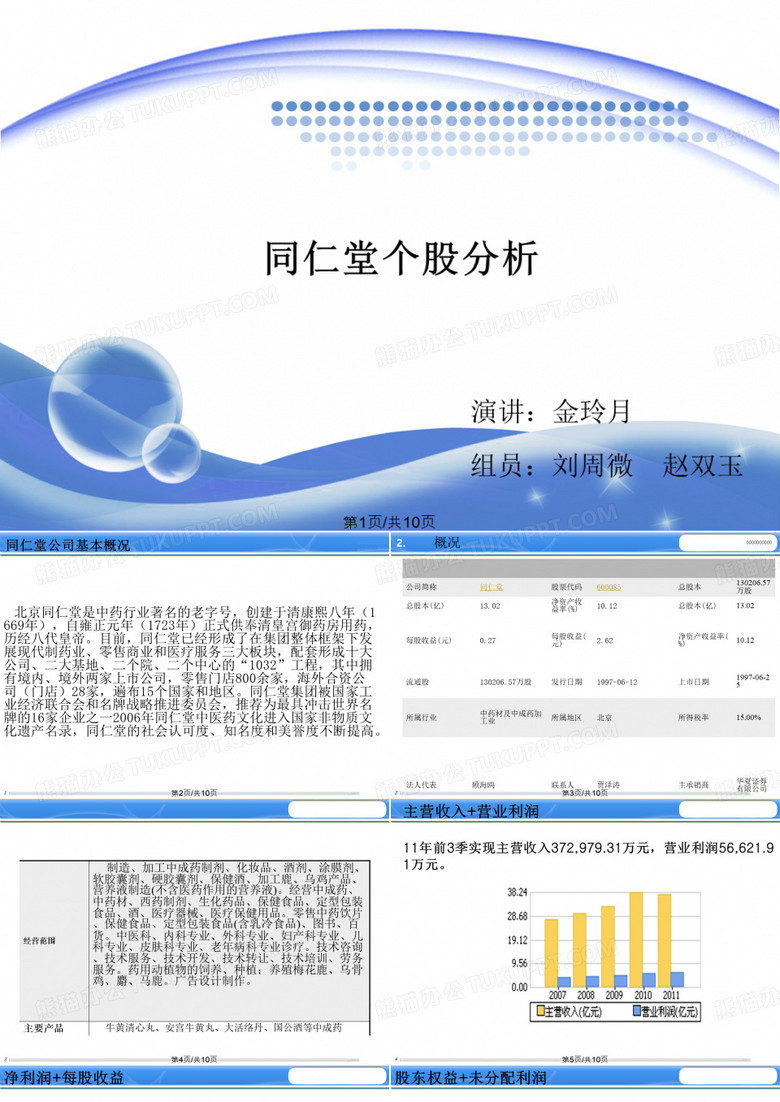This screenshot has width=780, height=1102.
Task: Open the 同仁堂 company name link
Action: (x=491, y=587)
